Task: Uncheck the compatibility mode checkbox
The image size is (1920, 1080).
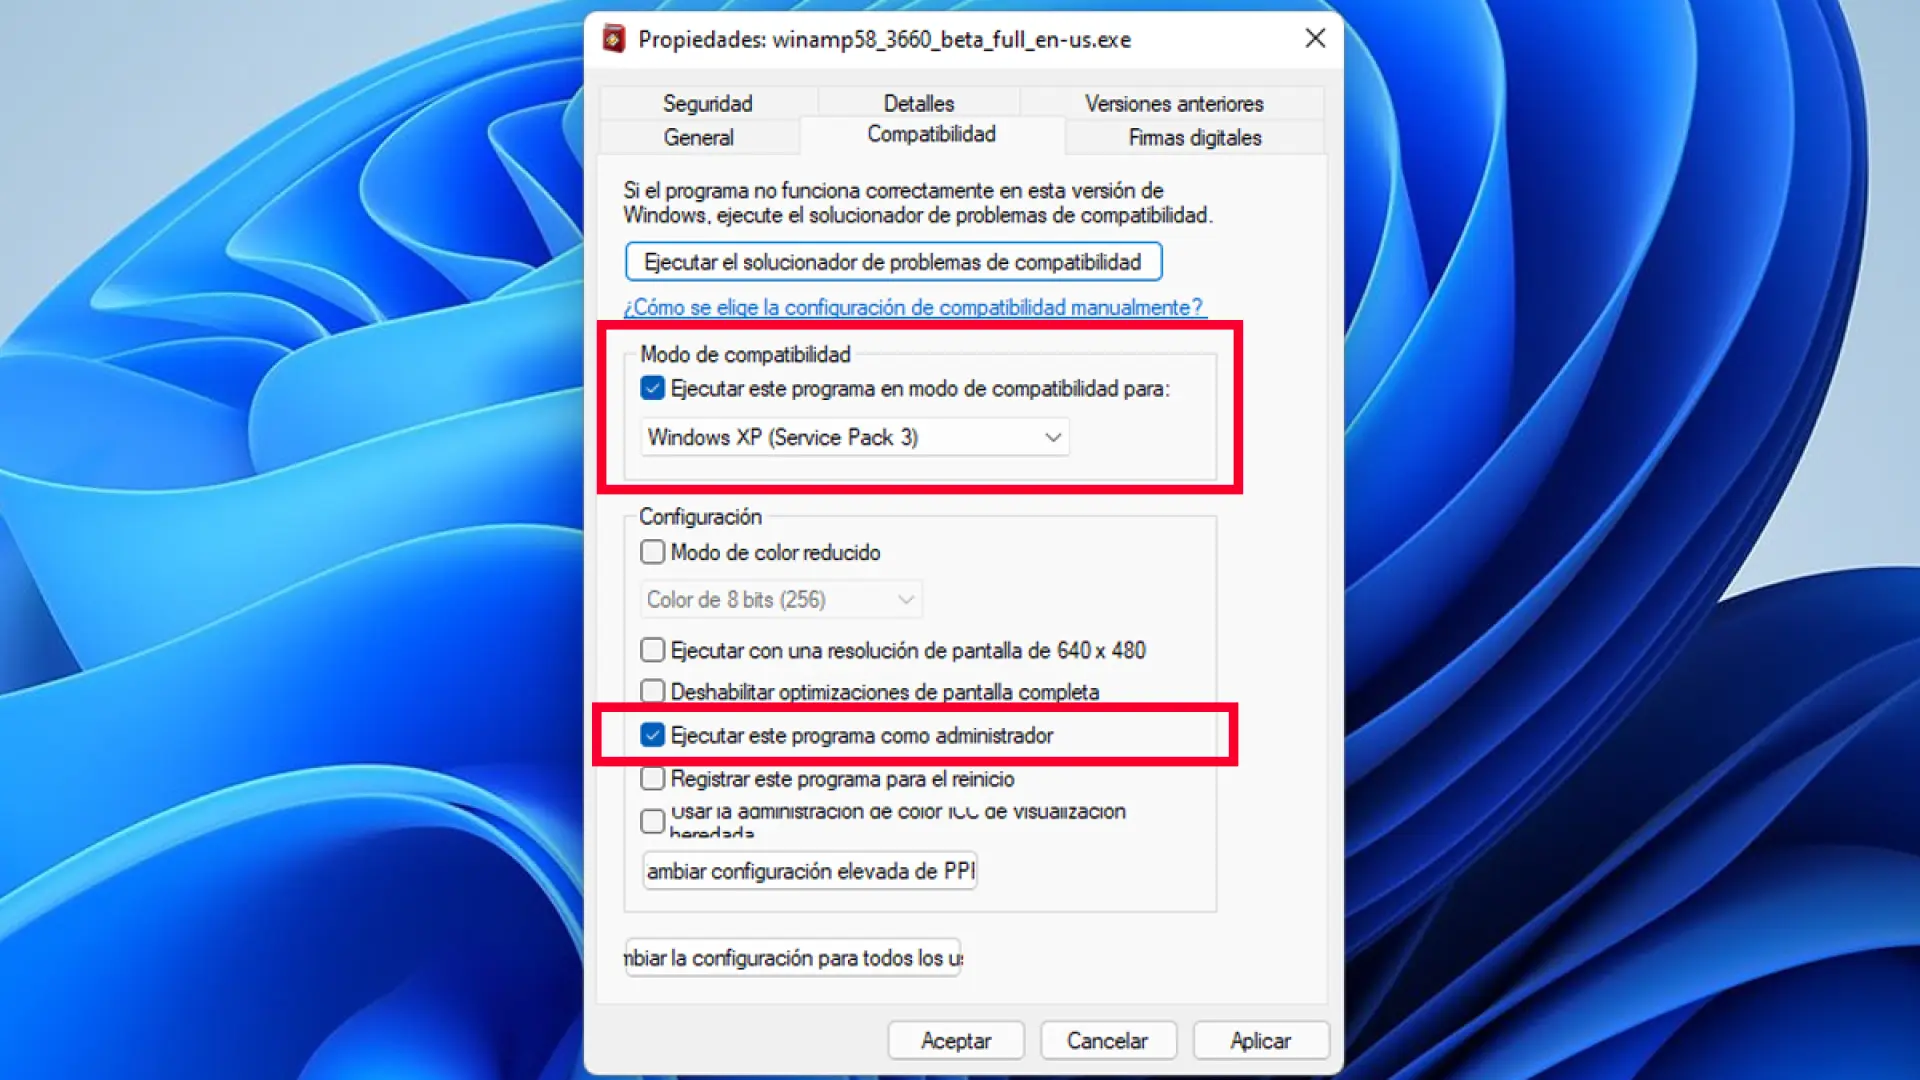Action: [x=652, y=388]
